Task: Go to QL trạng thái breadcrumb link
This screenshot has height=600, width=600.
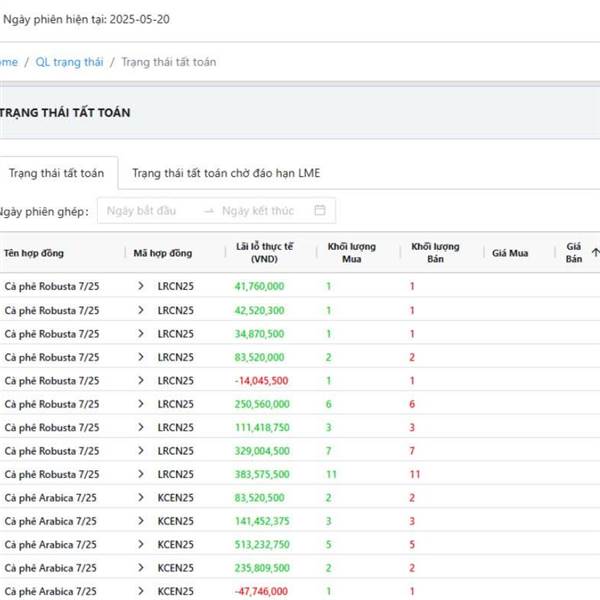Action: 69,62
